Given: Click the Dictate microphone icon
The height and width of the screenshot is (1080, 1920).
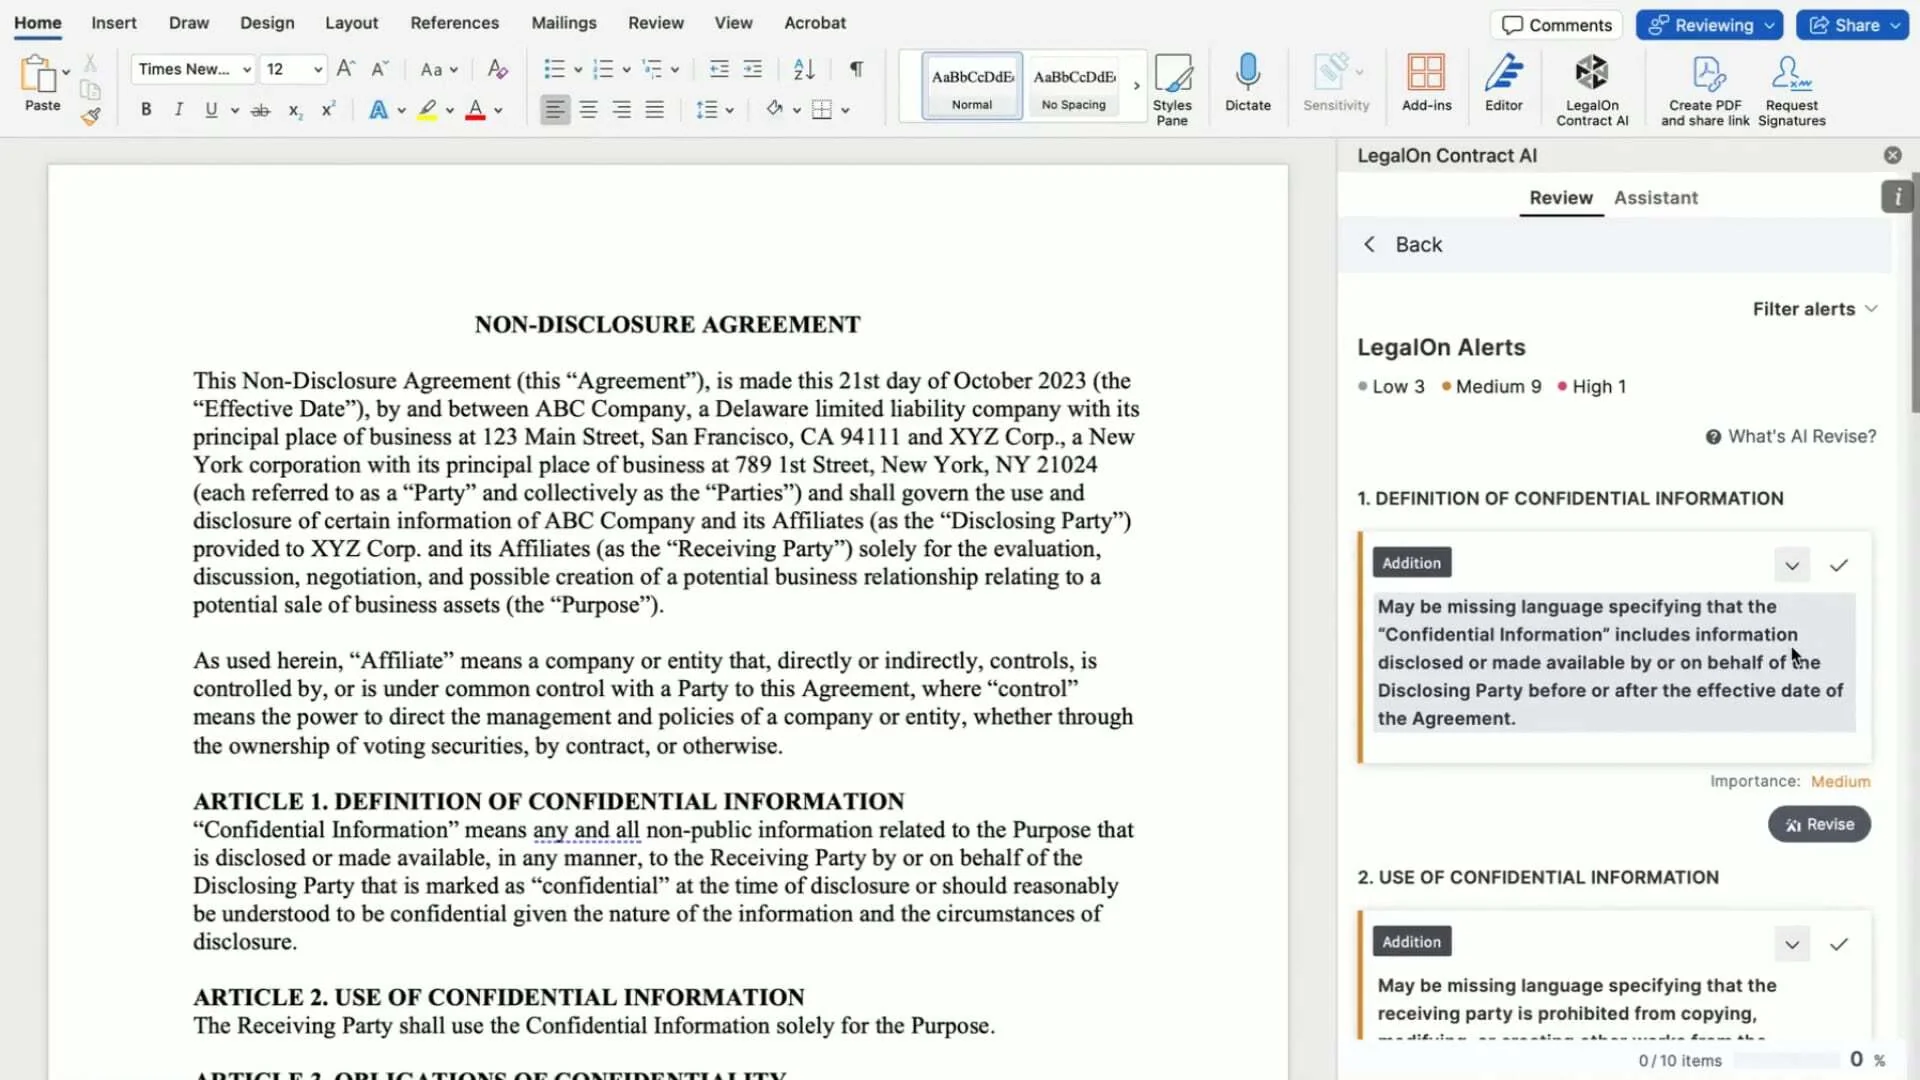Looking at the screenshot, I should [x=1247, y=73].
